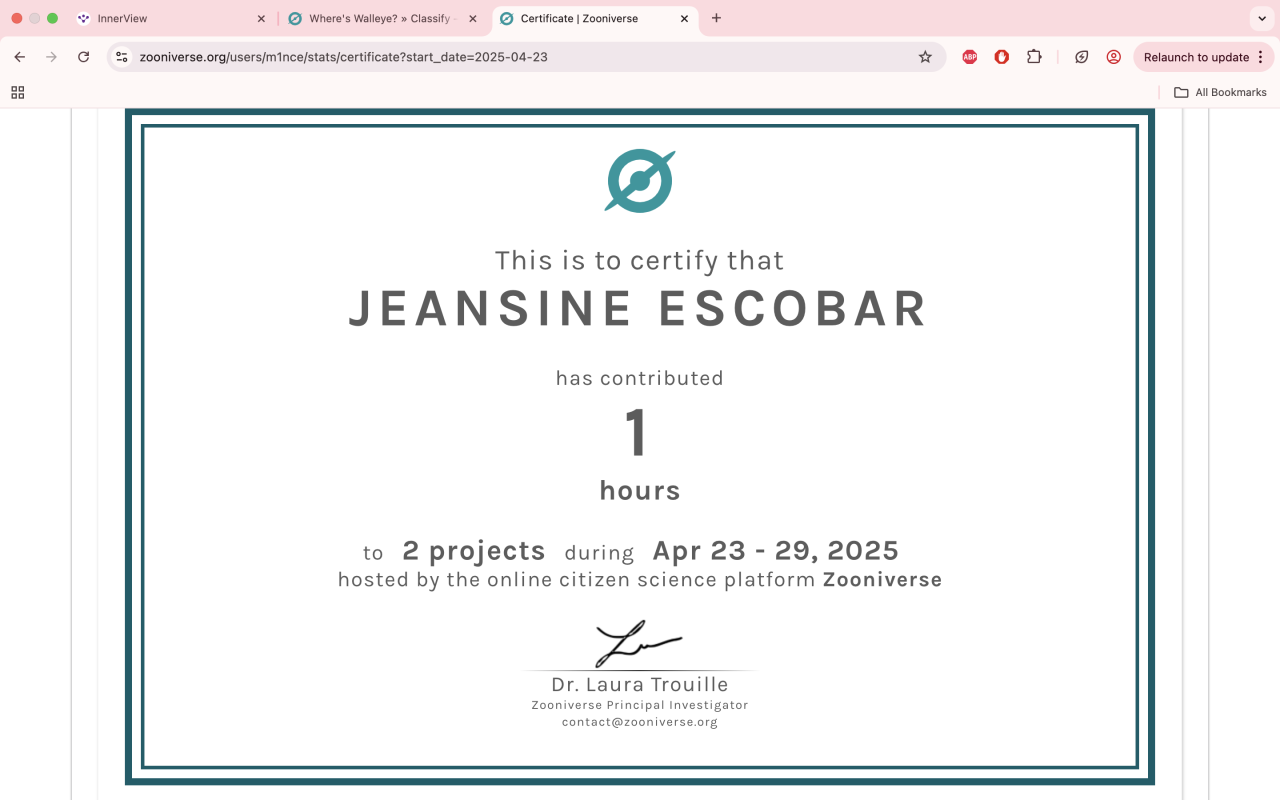Click the Zooniverse Principal Investigator title
The image size is (1280, 800).
pyautogui.click(x=640, y=705)
